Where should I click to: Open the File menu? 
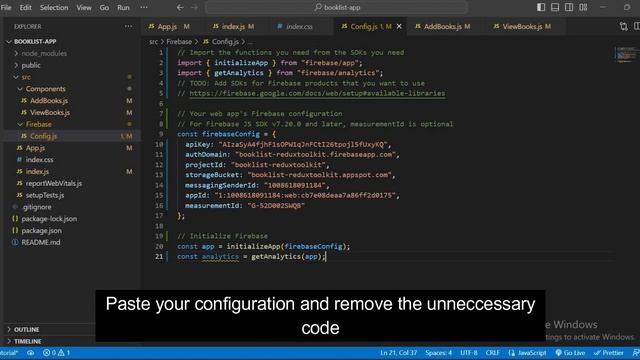click(6, 7)
